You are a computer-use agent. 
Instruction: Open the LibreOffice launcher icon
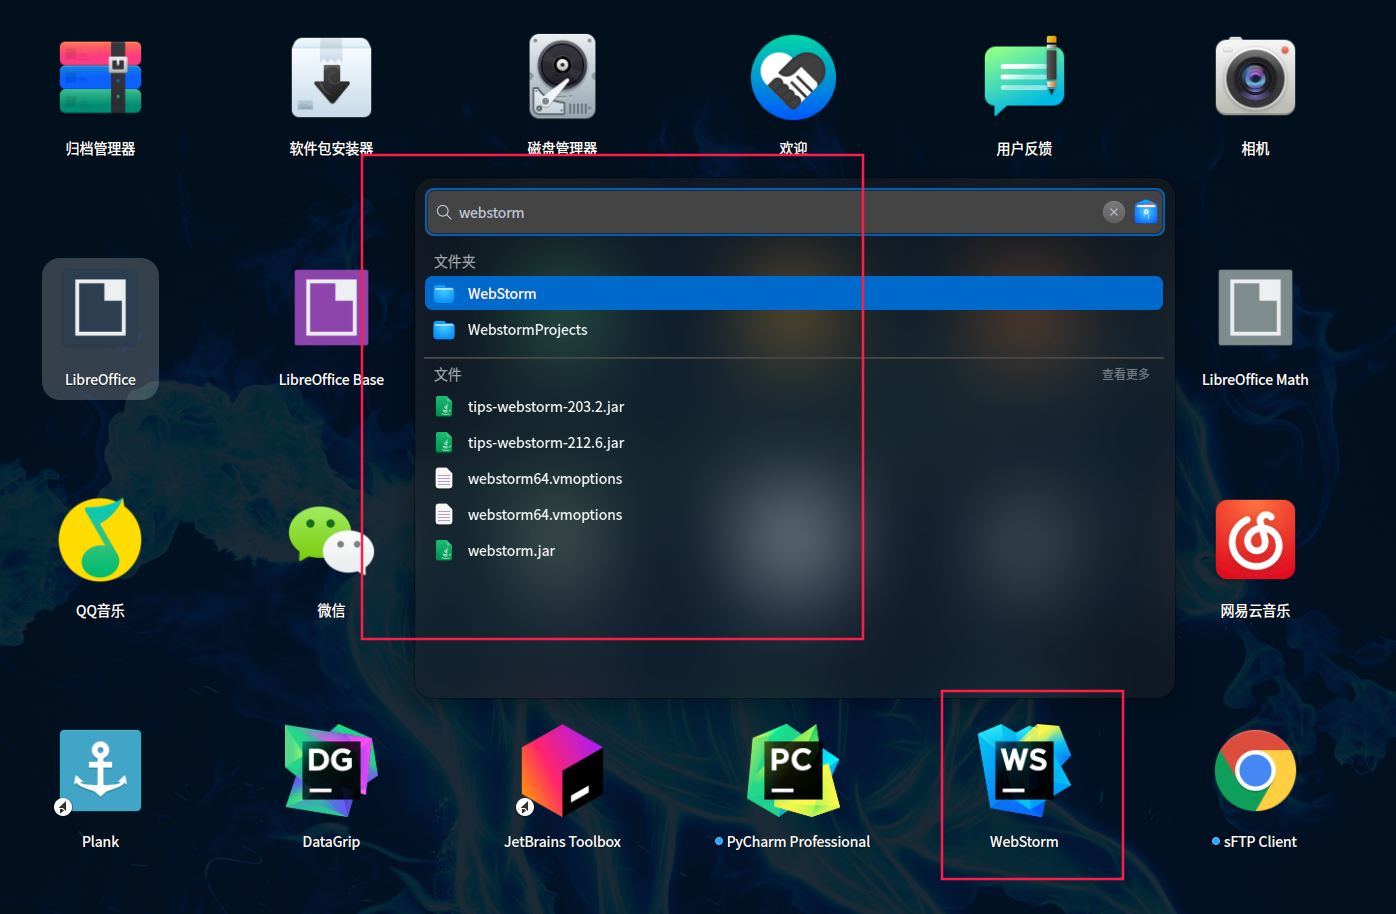point(100,309)
